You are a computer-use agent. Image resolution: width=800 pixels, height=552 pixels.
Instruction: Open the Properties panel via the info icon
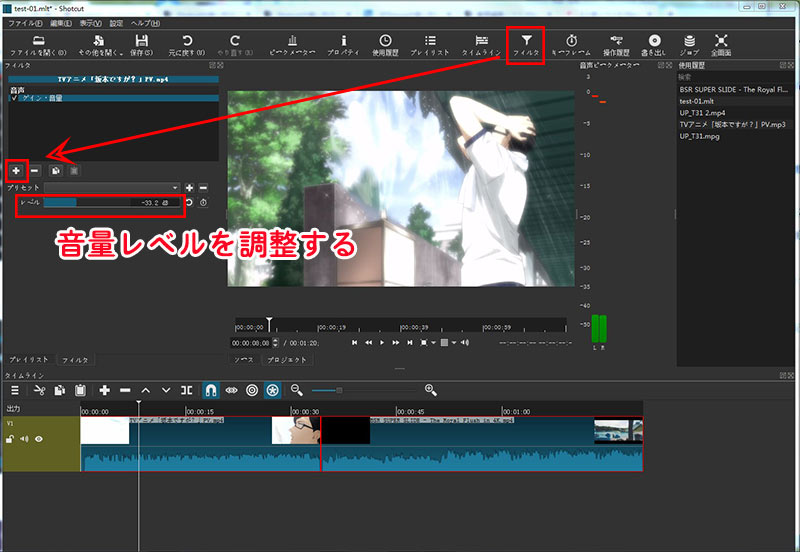coord(343,45)
